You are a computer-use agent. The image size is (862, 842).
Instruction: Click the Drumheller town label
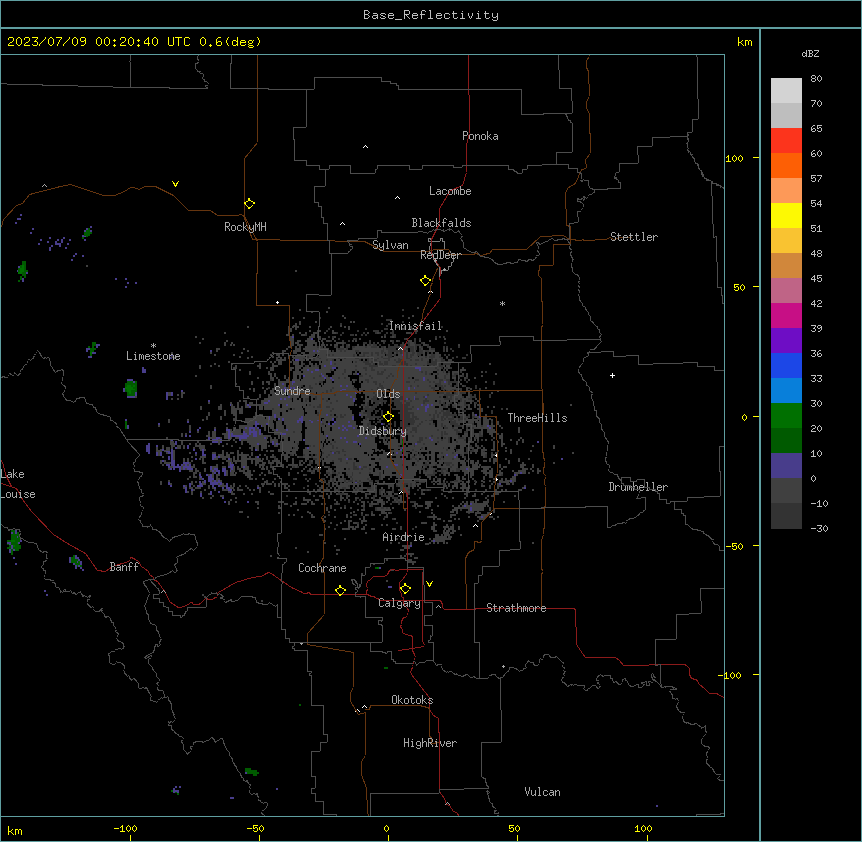[x=638, y=487]
